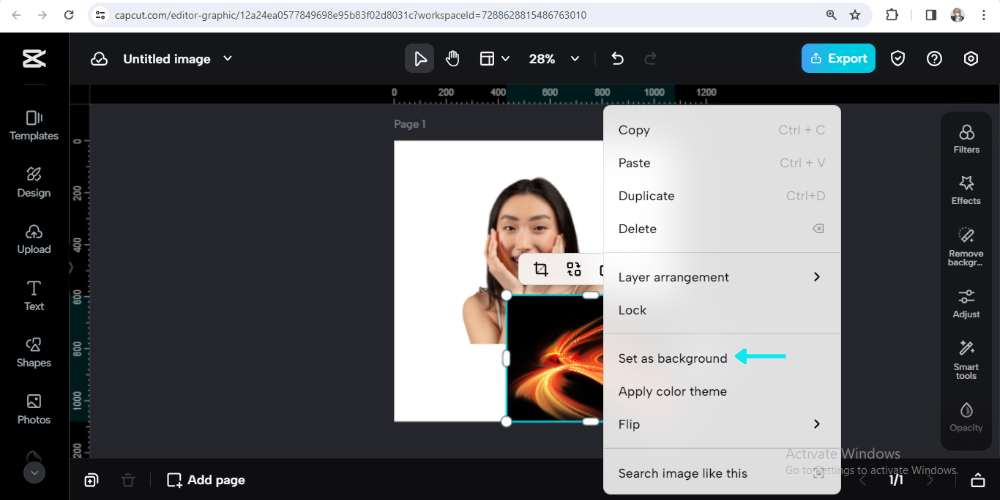Click the shield privacy icon
Image resolution: width=1000 pixels, height=500 pixels.
point(898,59)
